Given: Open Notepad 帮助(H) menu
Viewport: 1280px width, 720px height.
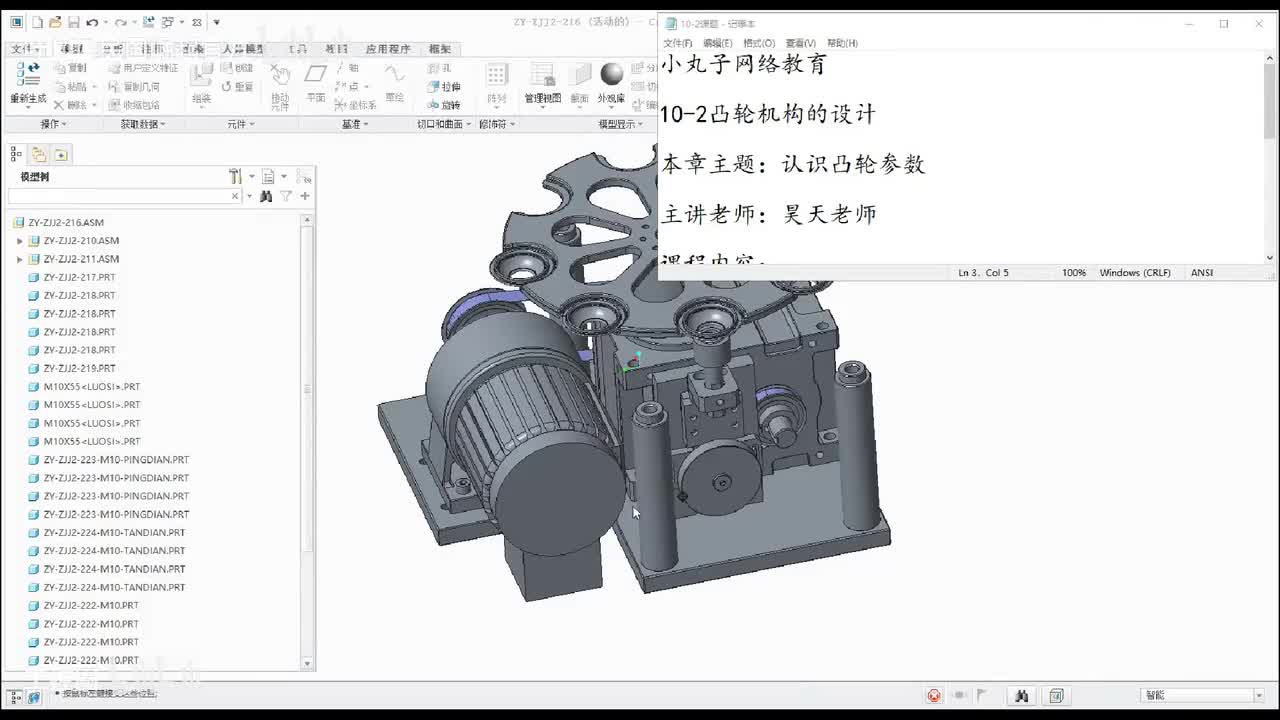Looking at the screenshot, I should [842, 43].
